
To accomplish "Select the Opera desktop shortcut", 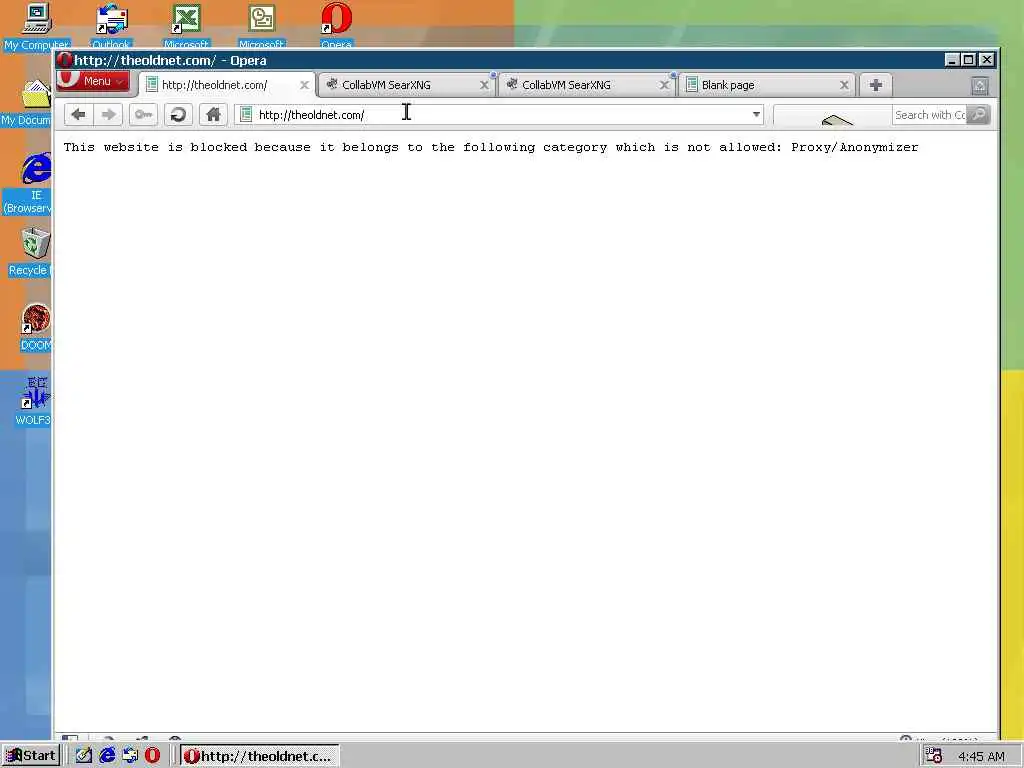I will click(x=336, y=26).
